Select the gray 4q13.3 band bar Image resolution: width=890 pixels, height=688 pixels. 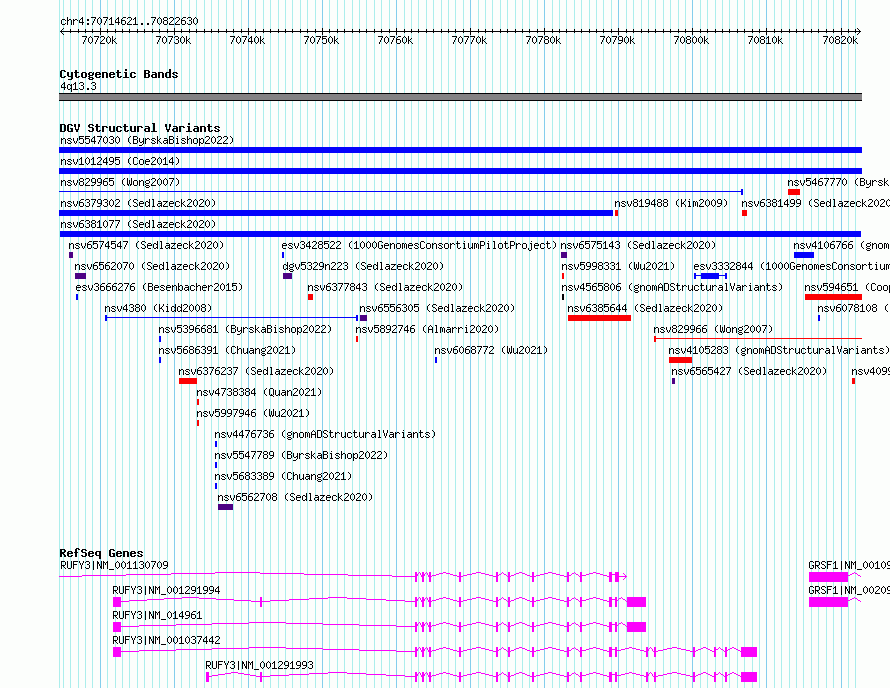pyautogui.click(x=460, y=97)
